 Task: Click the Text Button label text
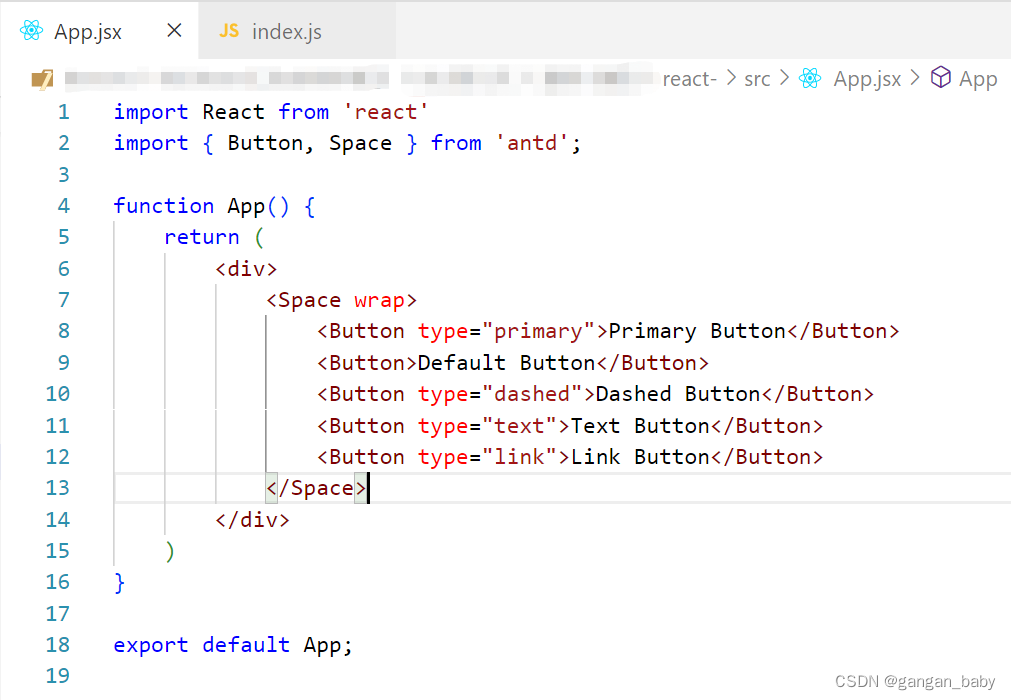pos(640,425)
